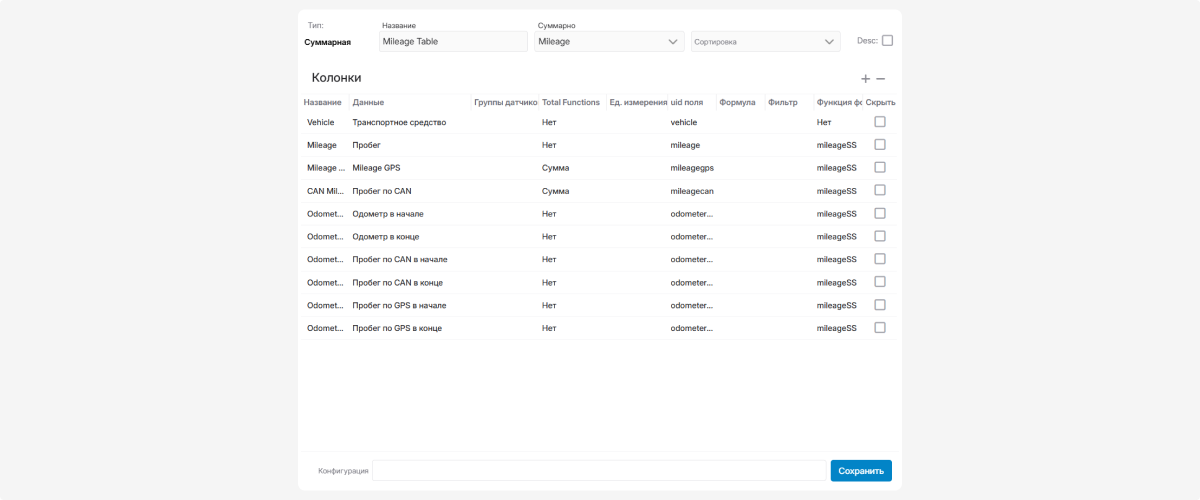Click the mileagegps uid cell
The width and height of the screenshot is (1200, 500).
coord(692,168)
